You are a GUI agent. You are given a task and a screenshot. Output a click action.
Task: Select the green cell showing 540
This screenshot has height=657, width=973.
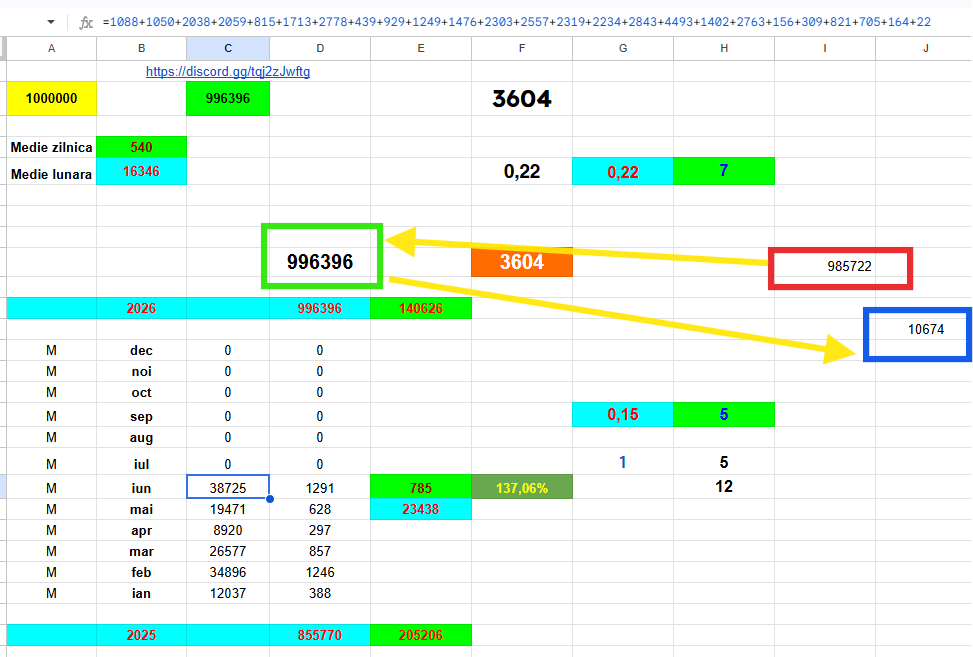141,147
